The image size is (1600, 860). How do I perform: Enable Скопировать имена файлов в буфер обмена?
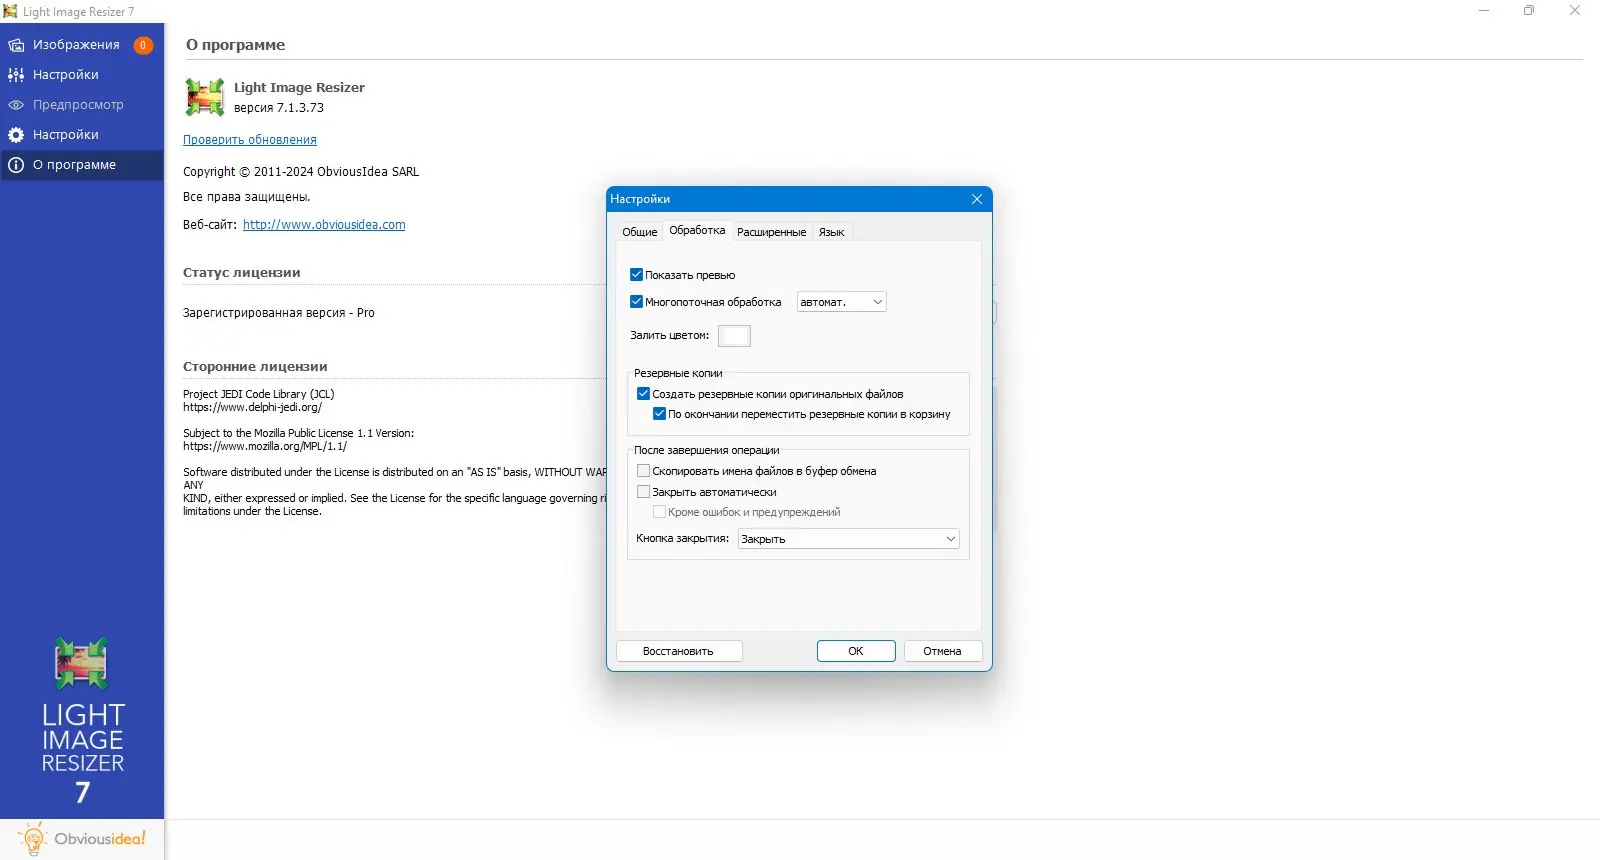(x=644, y=471)
